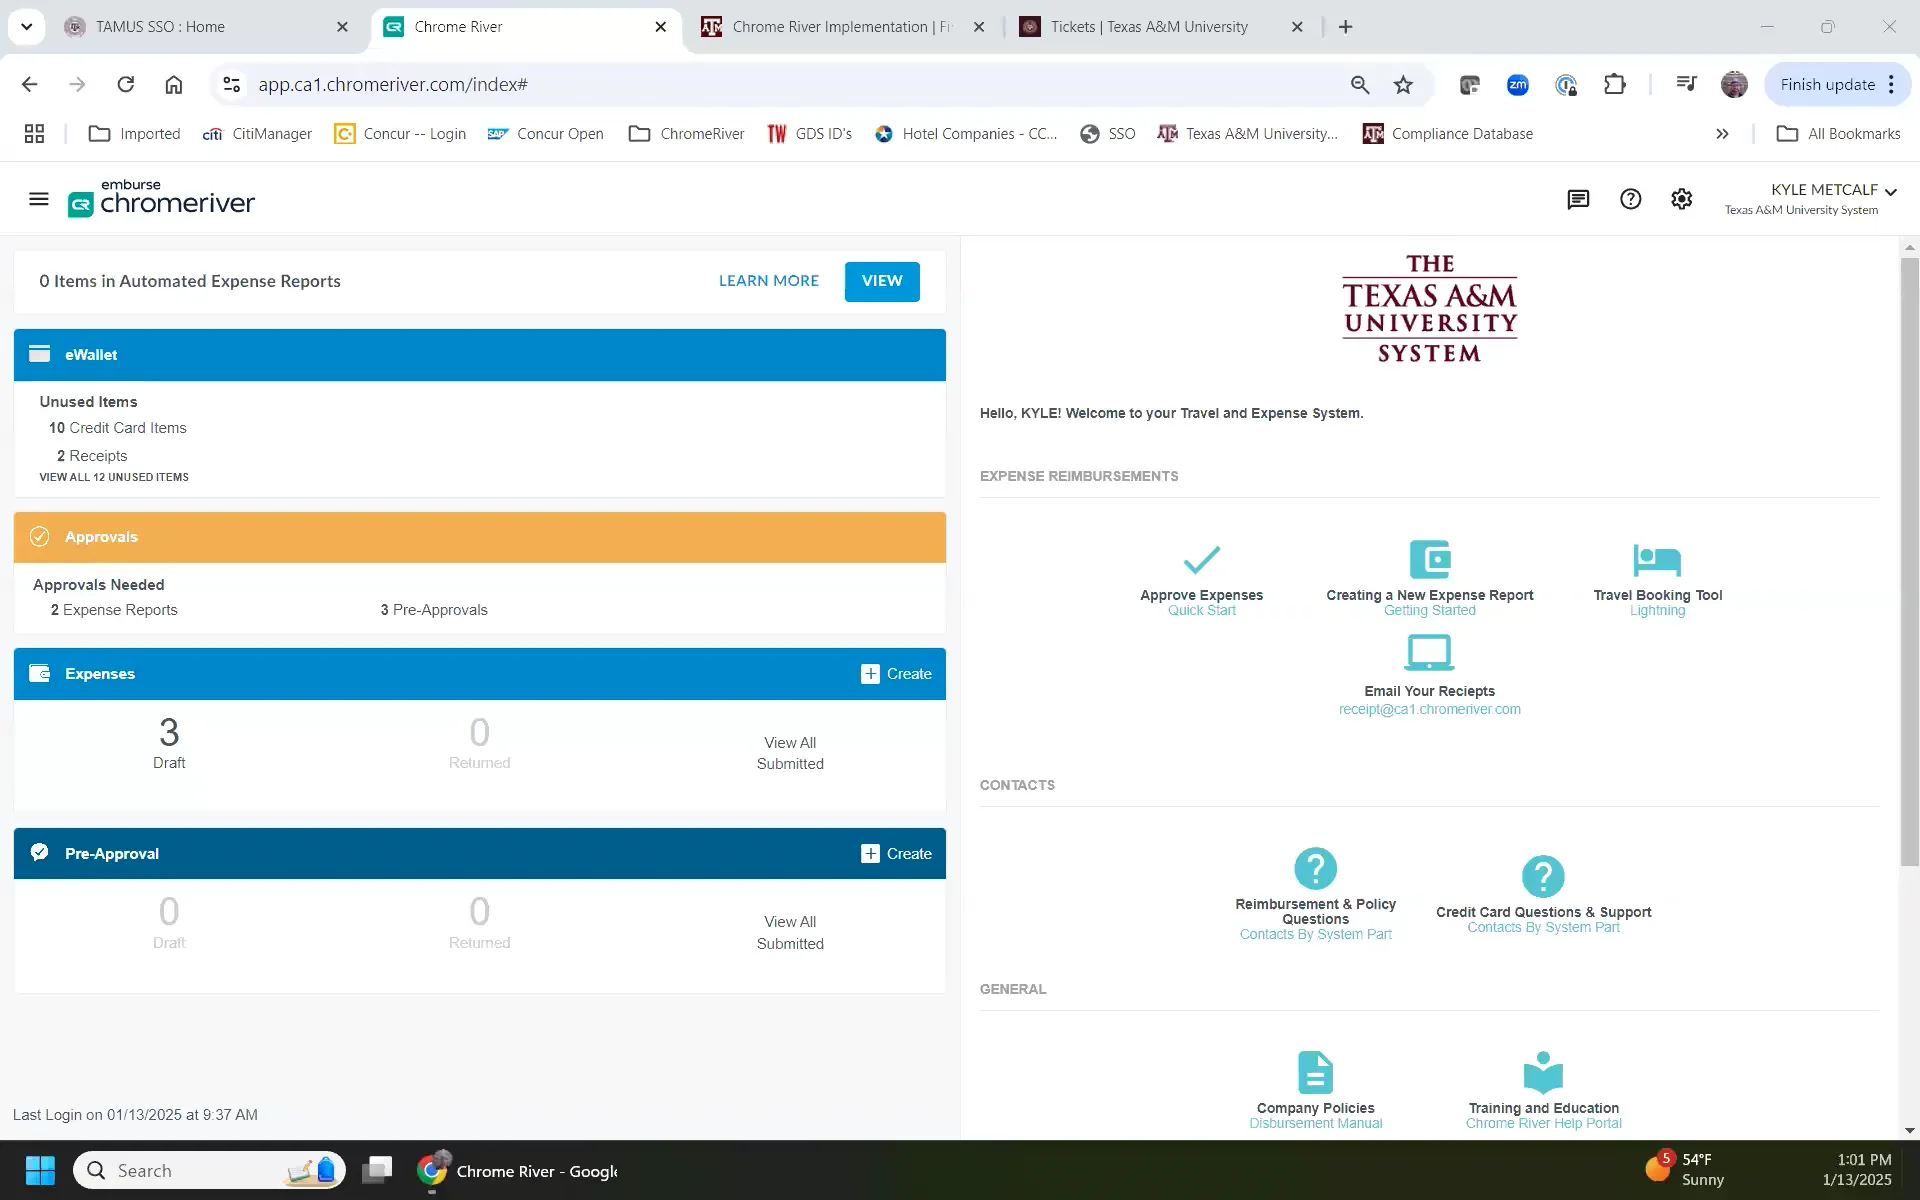The height and width of the screenshot is (1200, 1920).
Task: Expand the bookmarks overflow chevron
Action: coord(1722,134)
